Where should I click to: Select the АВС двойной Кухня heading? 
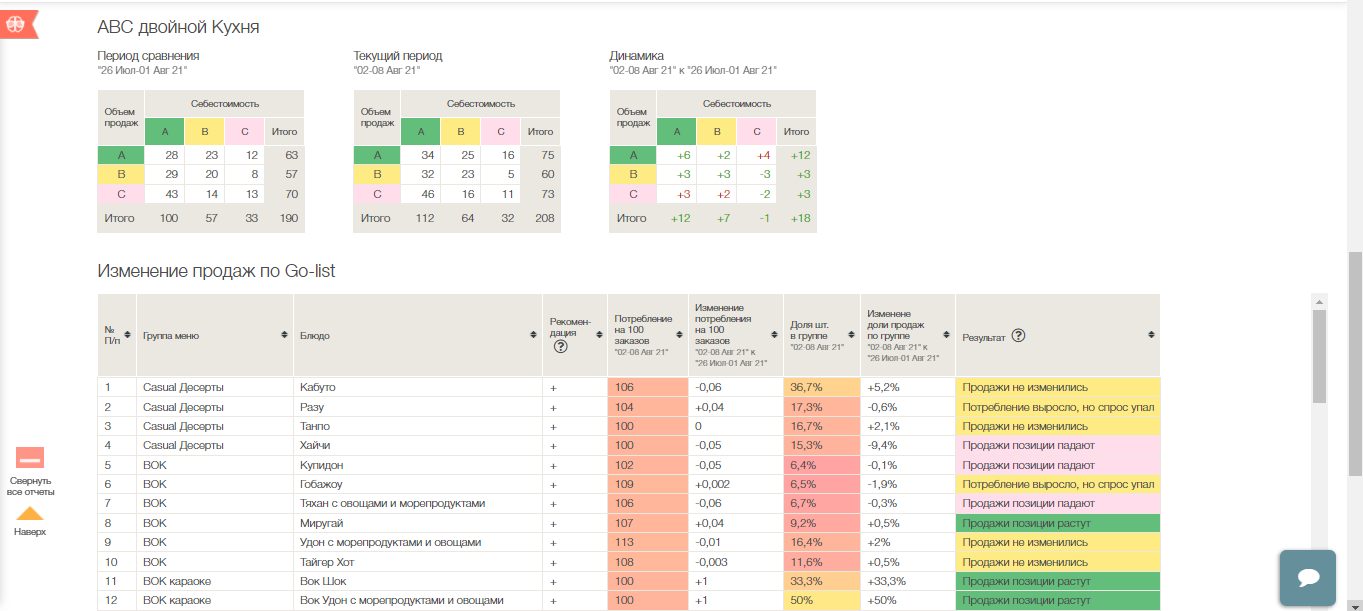coord(178,27)
